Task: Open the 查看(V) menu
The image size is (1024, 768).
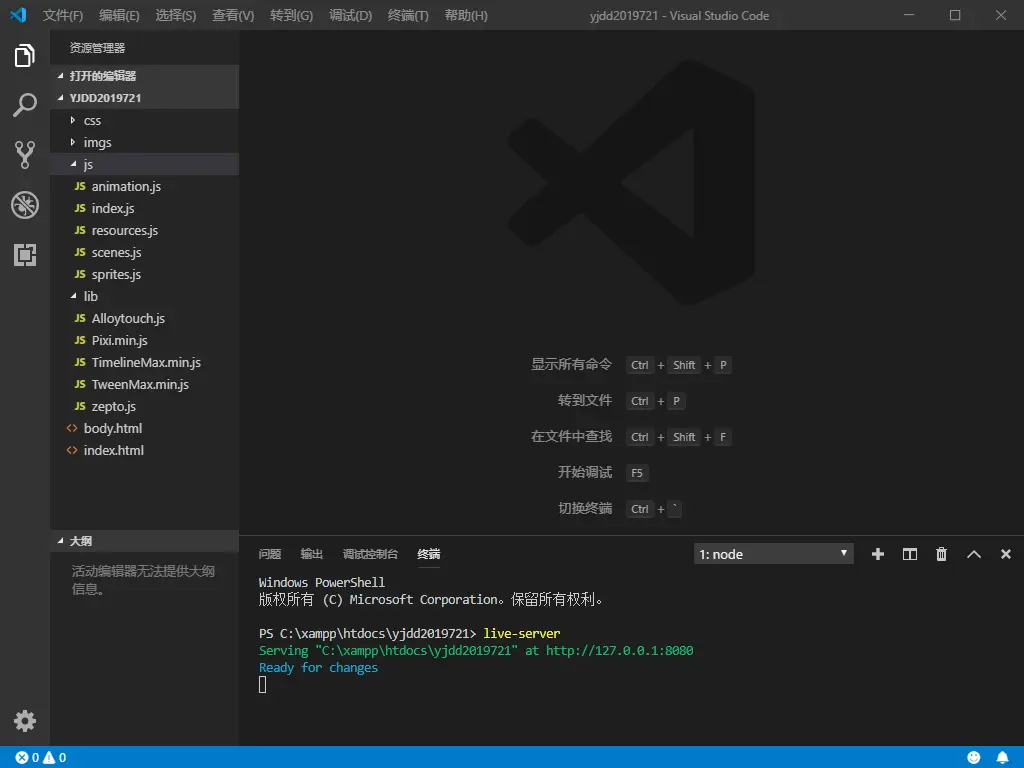Action: click(x=233, y=15)
